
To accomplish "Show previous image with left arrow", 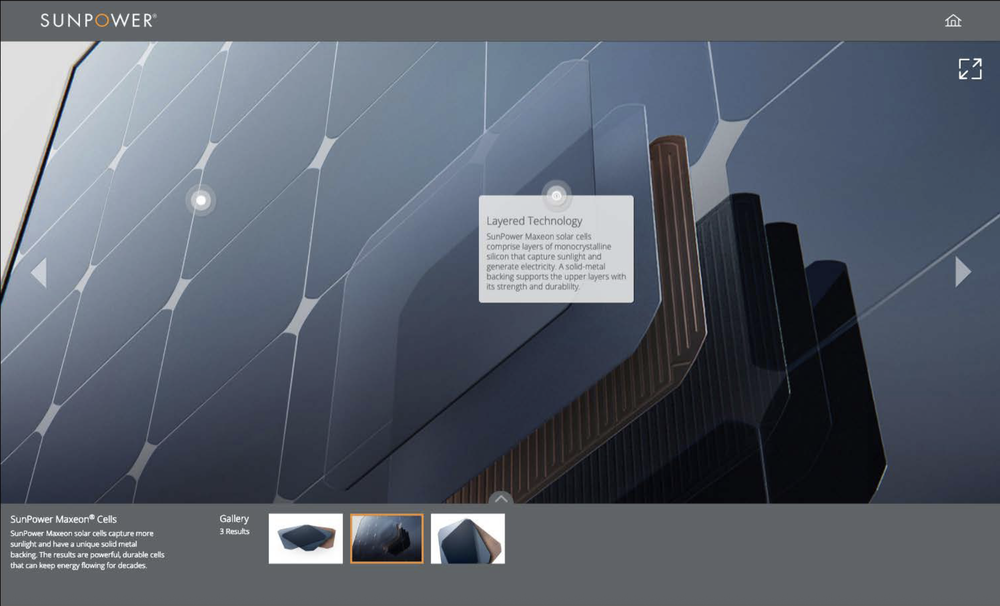I will (x=39, y=272).
